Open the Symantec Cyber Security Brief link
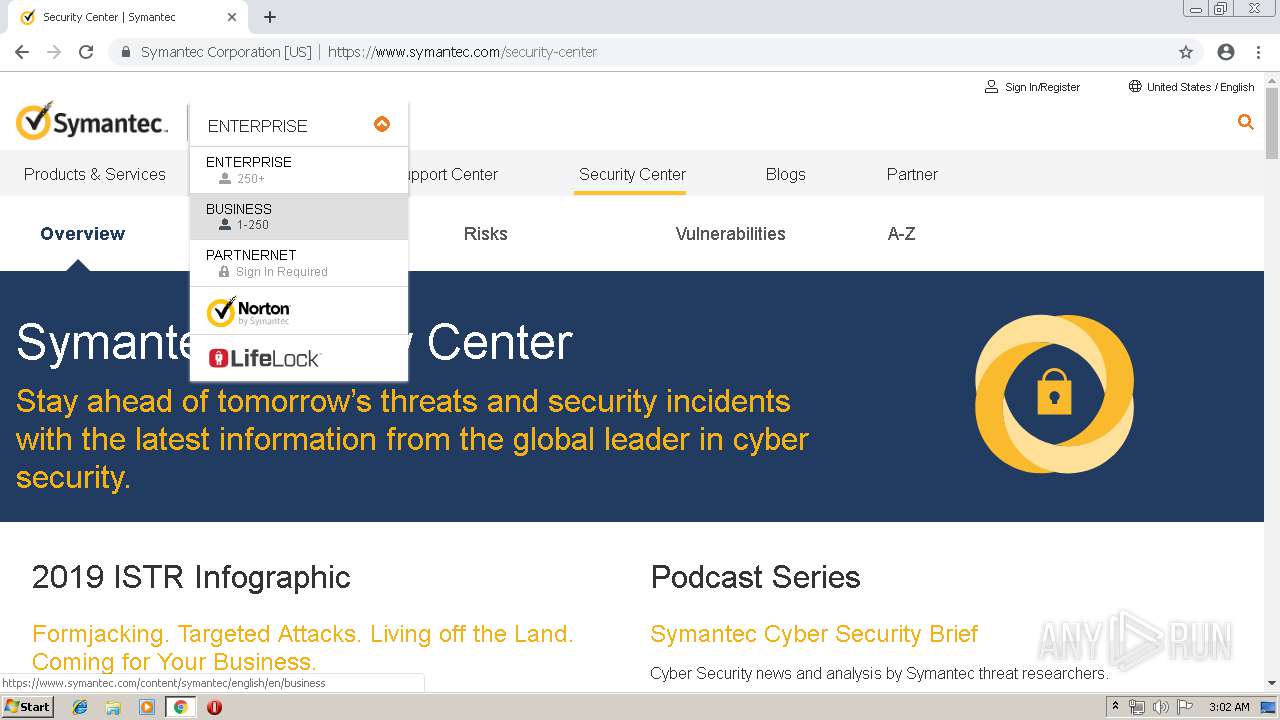 pyautogui.click(x=813, y=634)
